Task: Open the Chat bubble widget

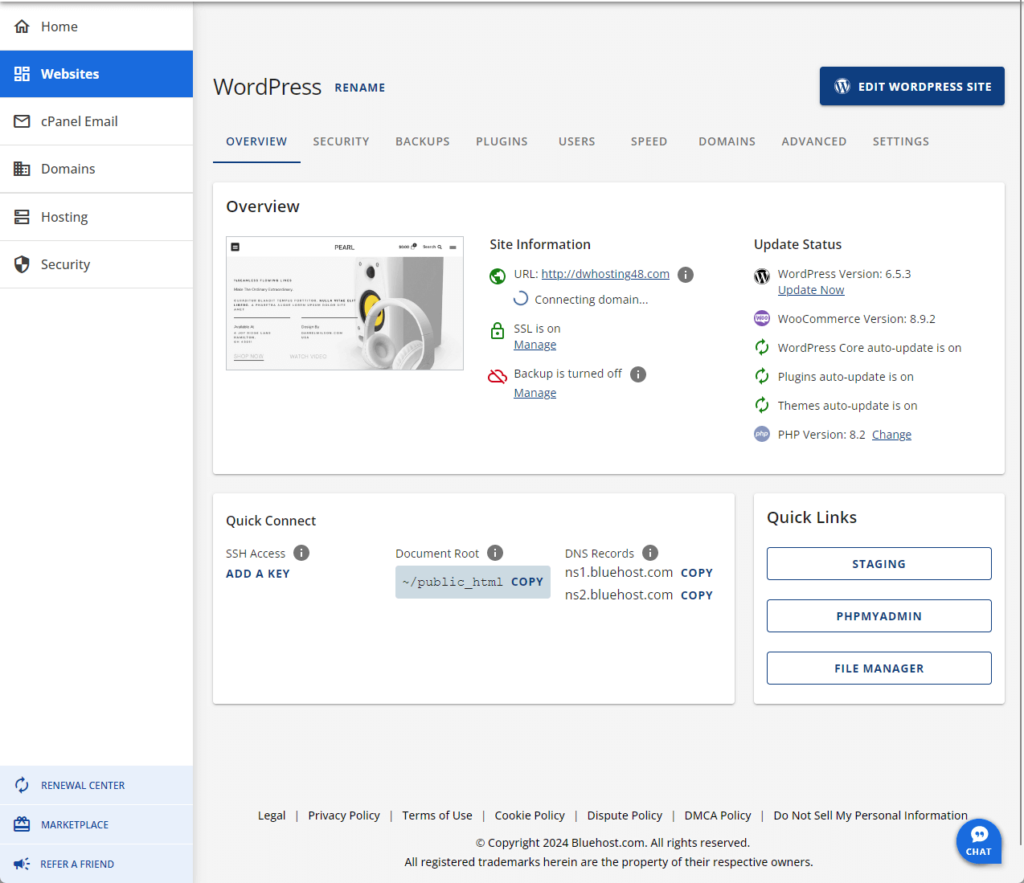Action: click(978, 841)
